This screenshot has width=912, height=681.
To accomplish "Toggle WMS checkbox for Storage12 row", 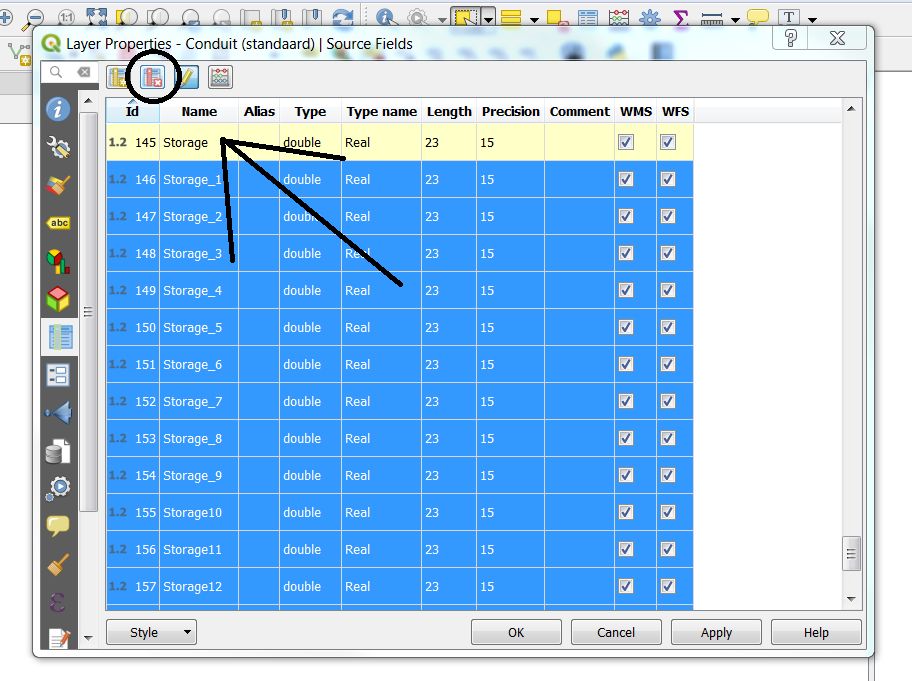I will 626,586.
